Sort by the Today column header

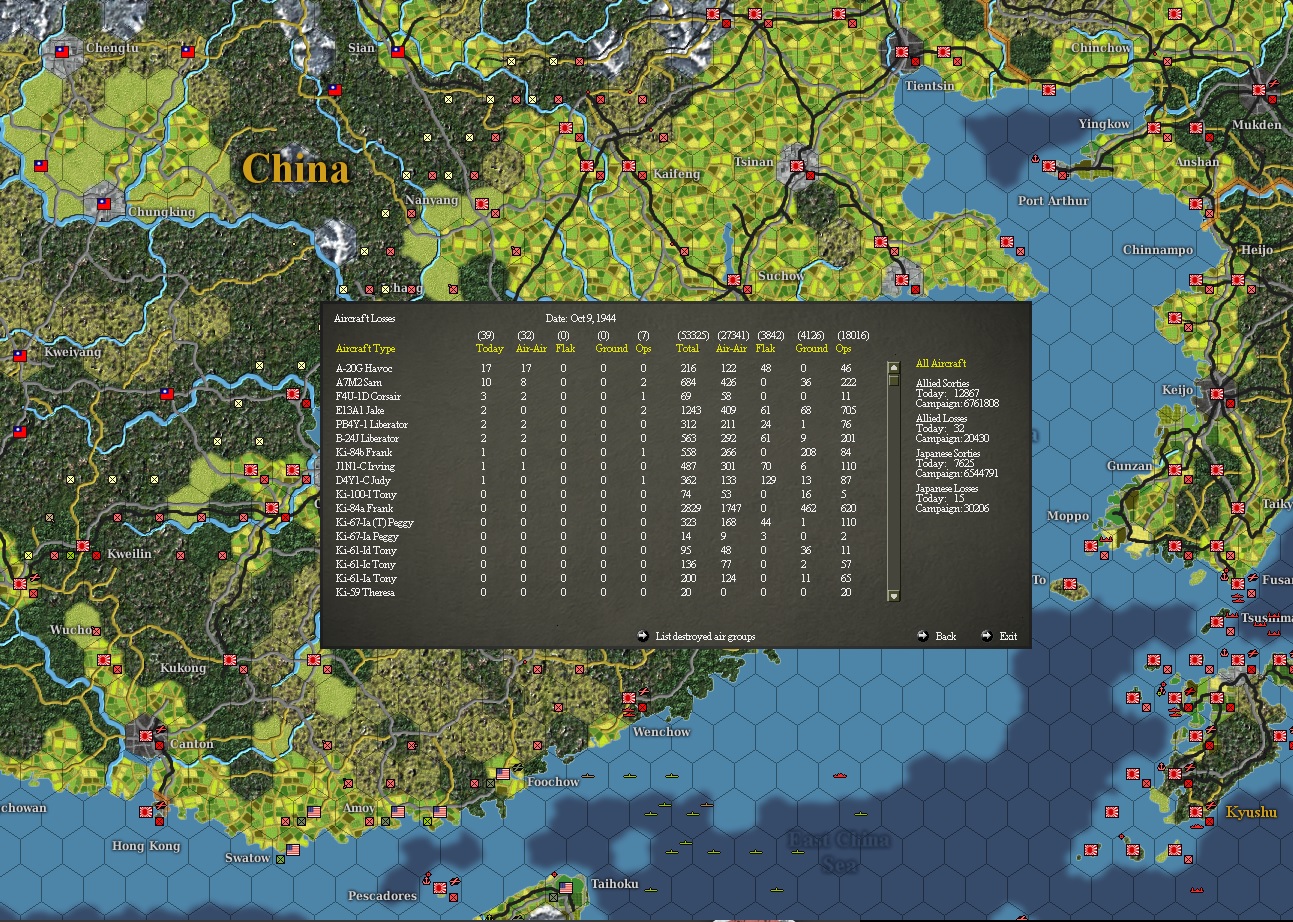tap(490, 349)
